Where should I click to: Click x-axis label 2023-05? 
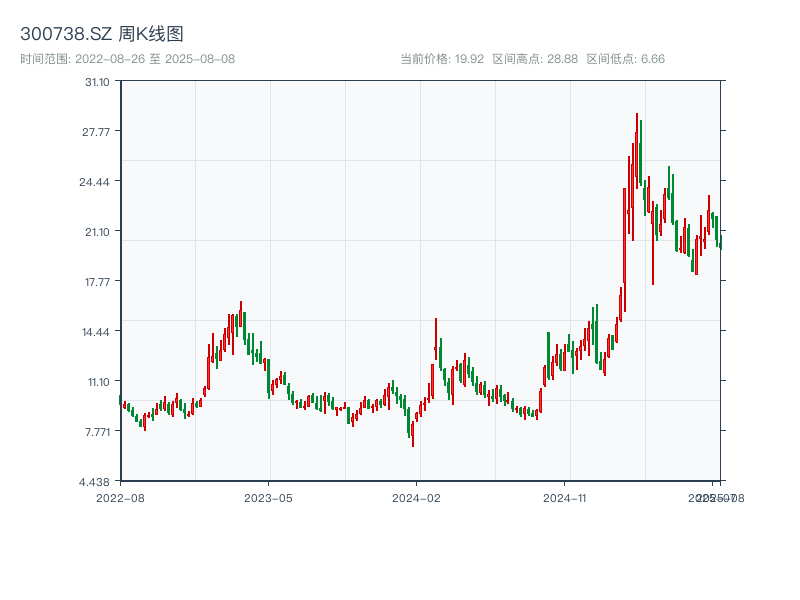(x=268, y=498)
